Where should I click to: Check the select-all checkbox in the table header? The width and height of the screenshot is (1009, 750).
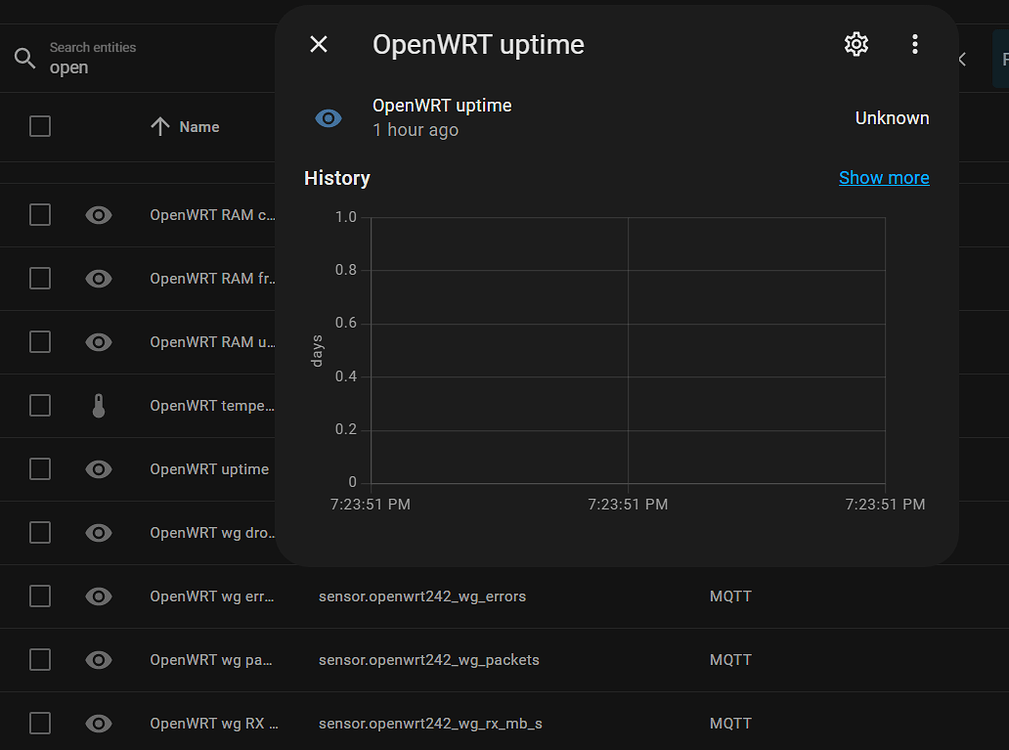click(x=39, y=126)
